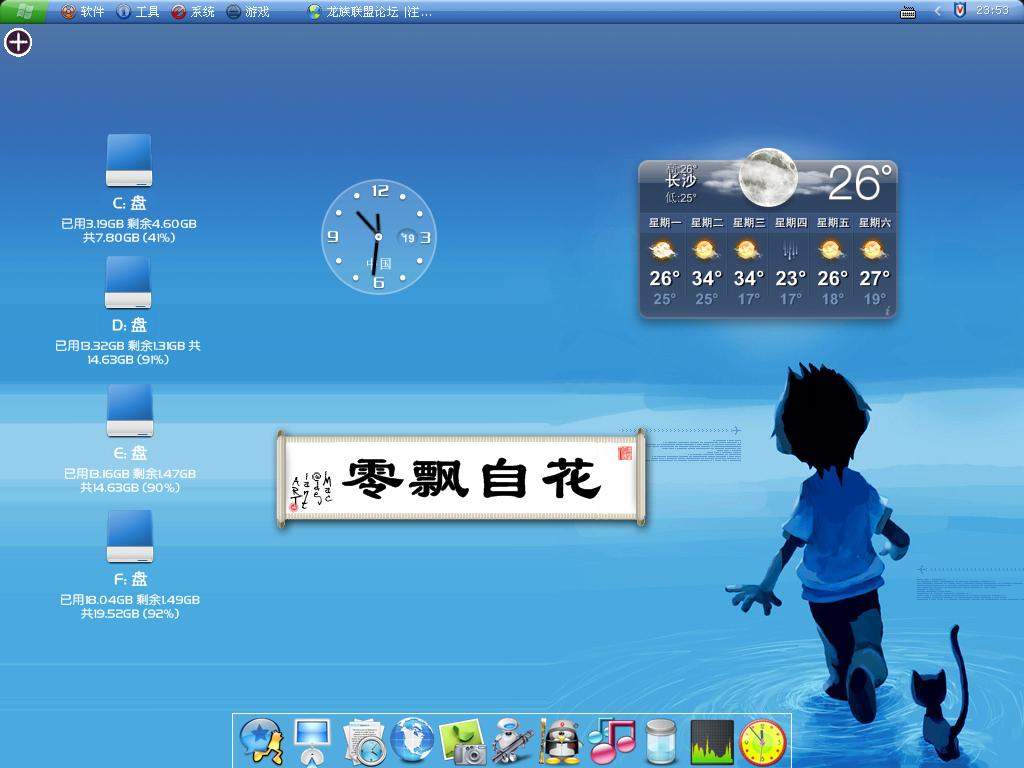
Task: Open the 系统 (System) menu
Action: pyautogui.click(x=193, y=12)
